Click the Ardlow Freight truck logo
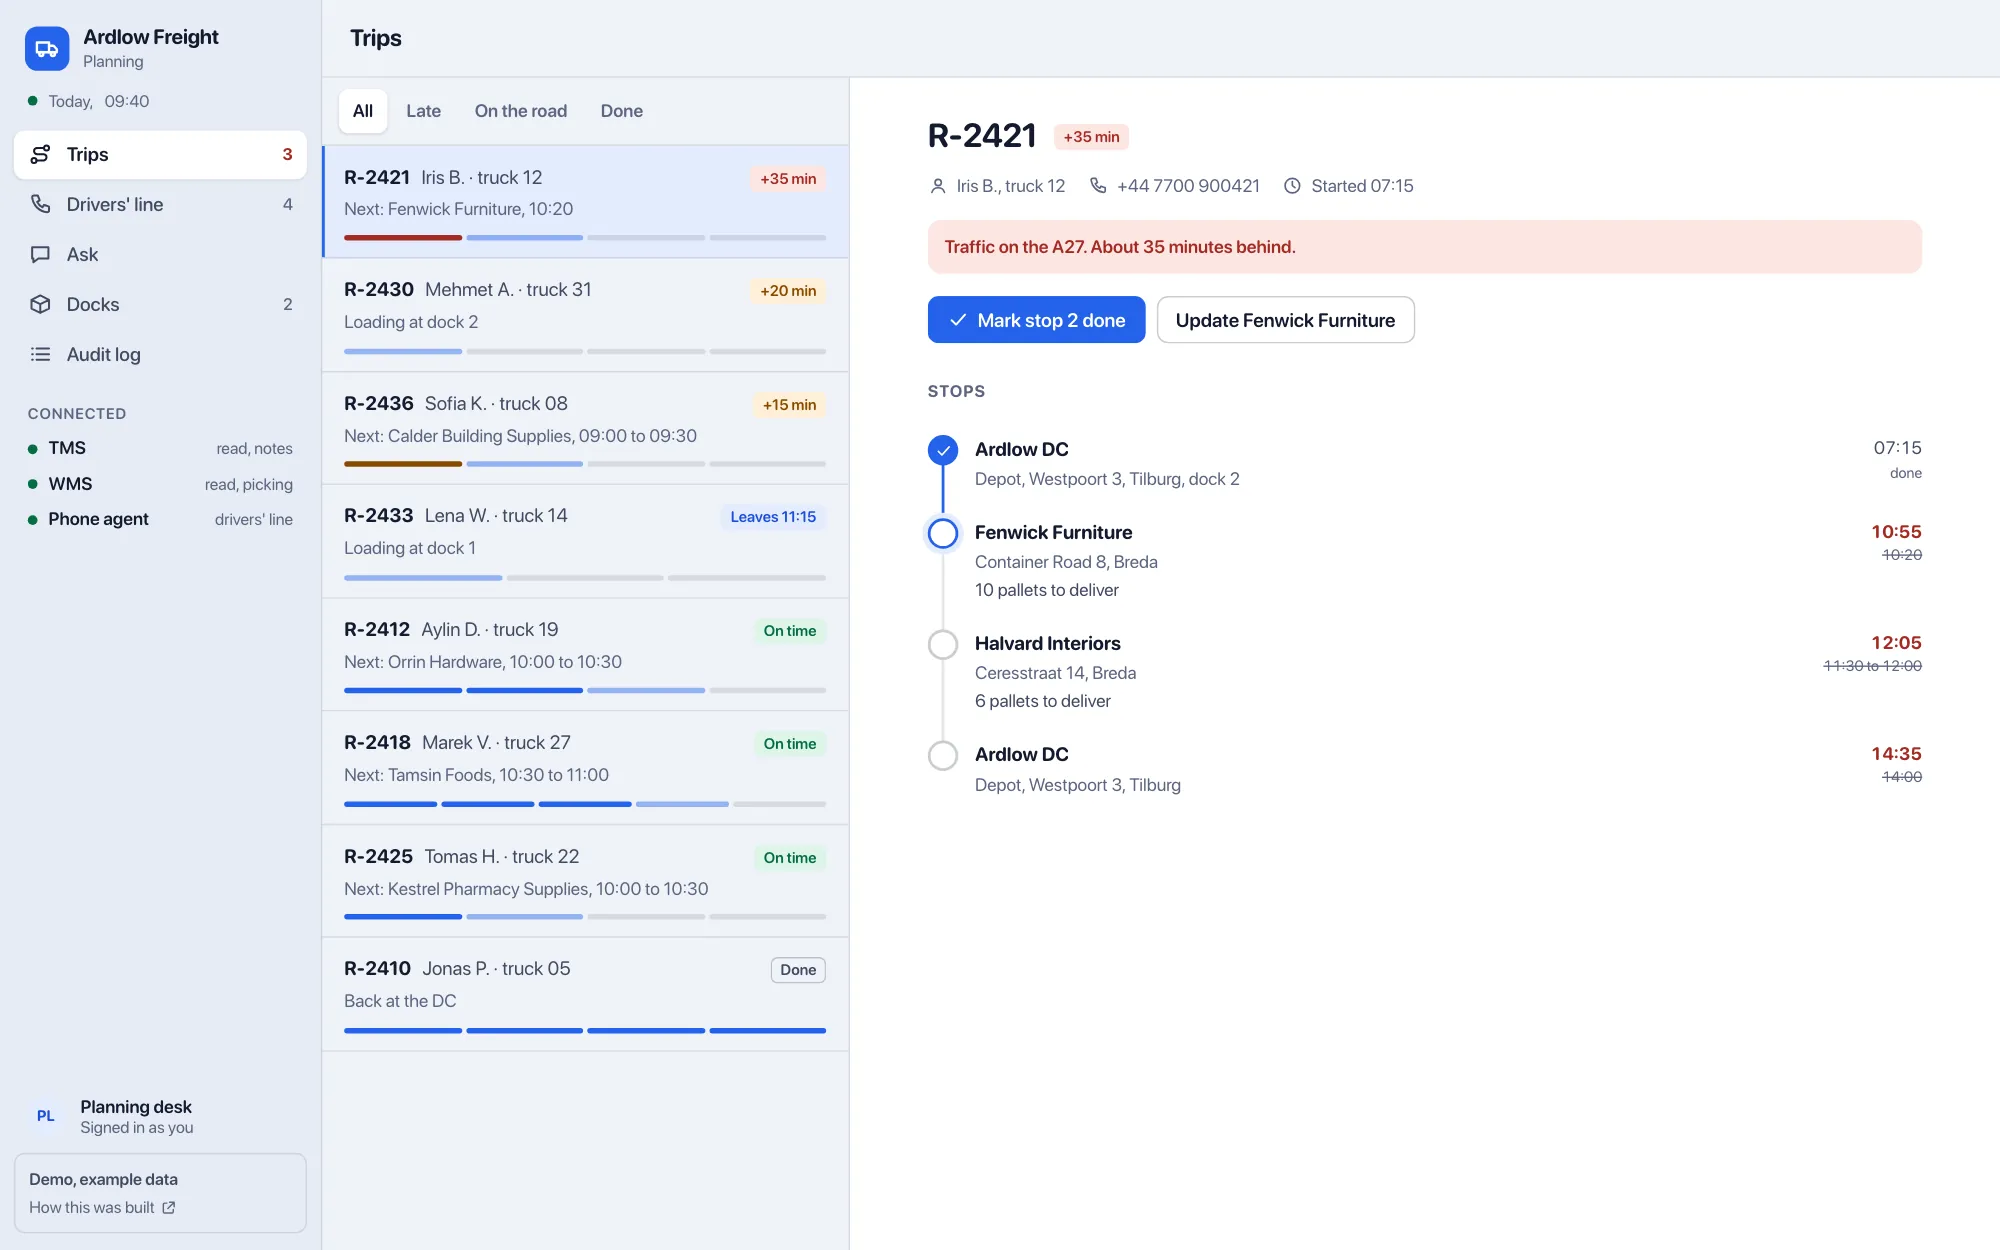Screen dimensions: 2000x1250 click(47, 48)
